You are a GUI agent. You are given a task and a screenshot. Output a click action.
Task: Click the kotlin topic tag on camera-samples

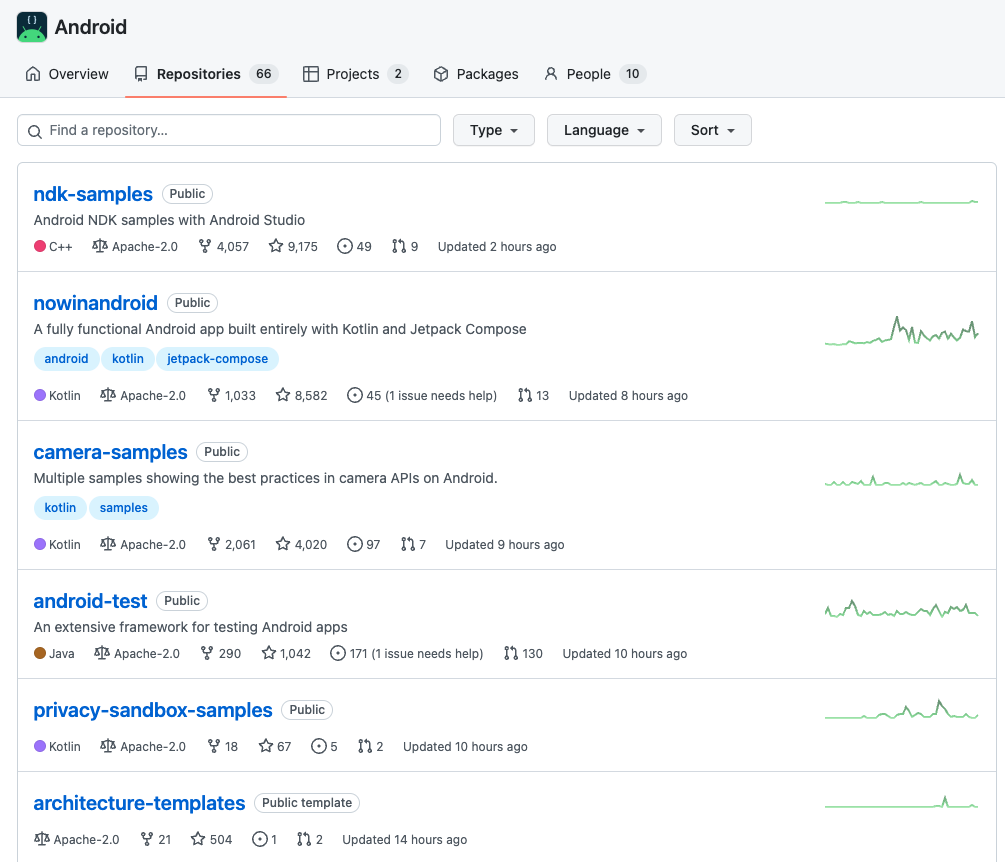pos(60,508)
